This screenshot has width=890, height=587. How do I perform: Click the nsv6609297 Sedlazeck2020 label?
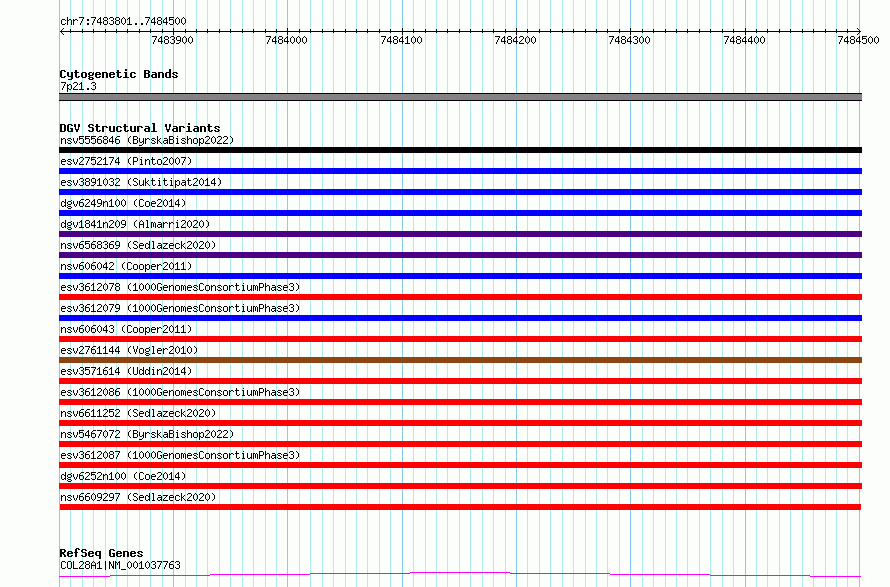pyautogui.click(x=138, y=497)
